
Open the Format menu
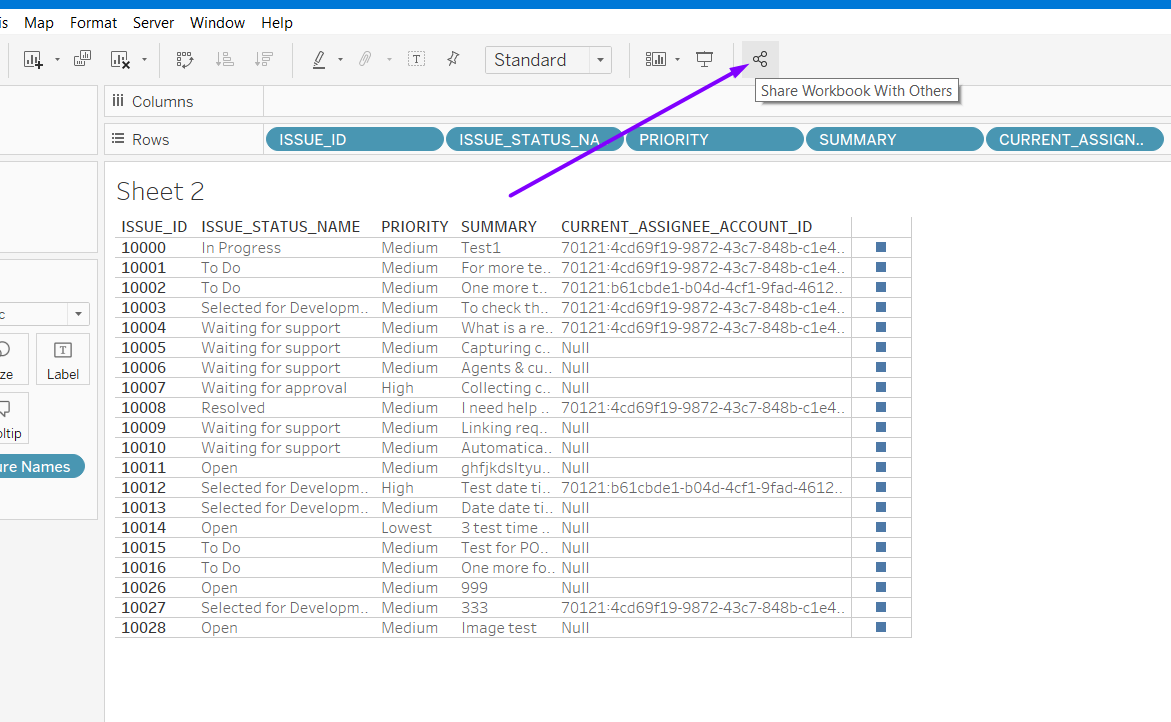tap(93, 22)
